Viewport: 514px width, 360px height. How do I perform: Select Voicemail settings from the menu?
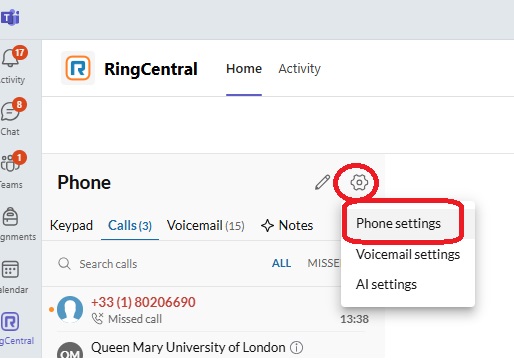tap(408, 254)
